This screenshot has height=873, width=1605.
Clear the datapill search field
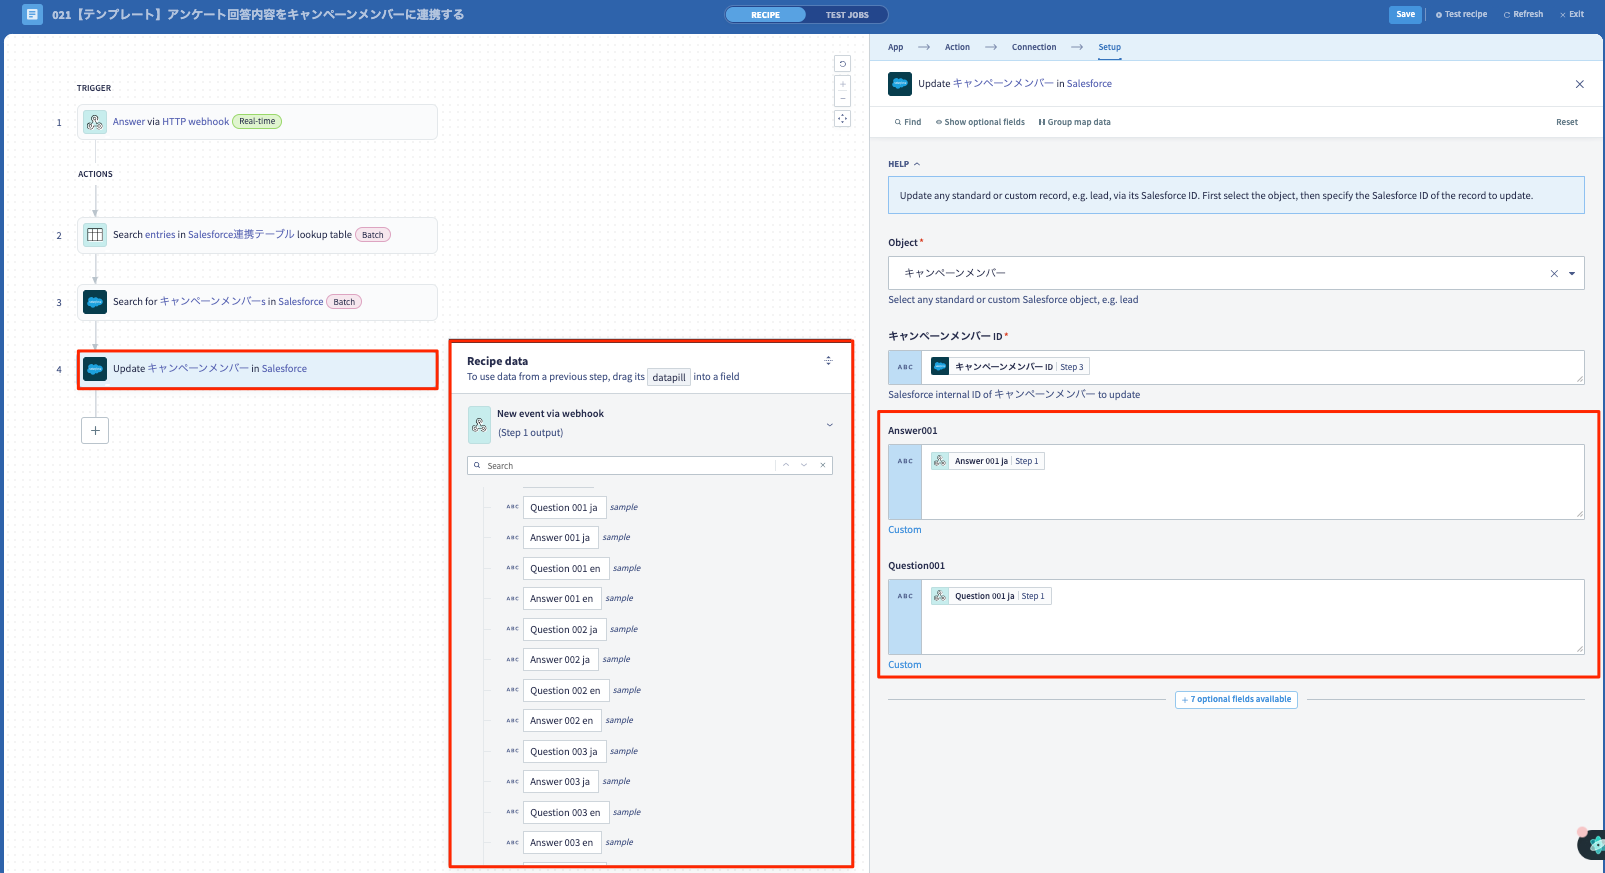coord(823,465)
